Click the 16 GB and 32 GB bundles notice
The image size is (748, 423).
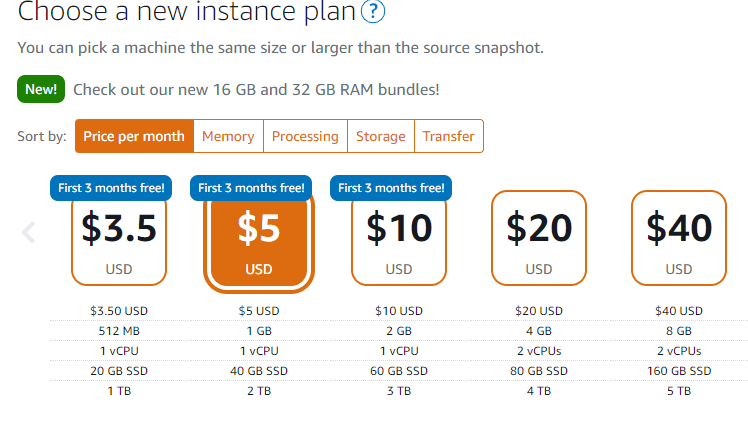(x=256, y=89)
